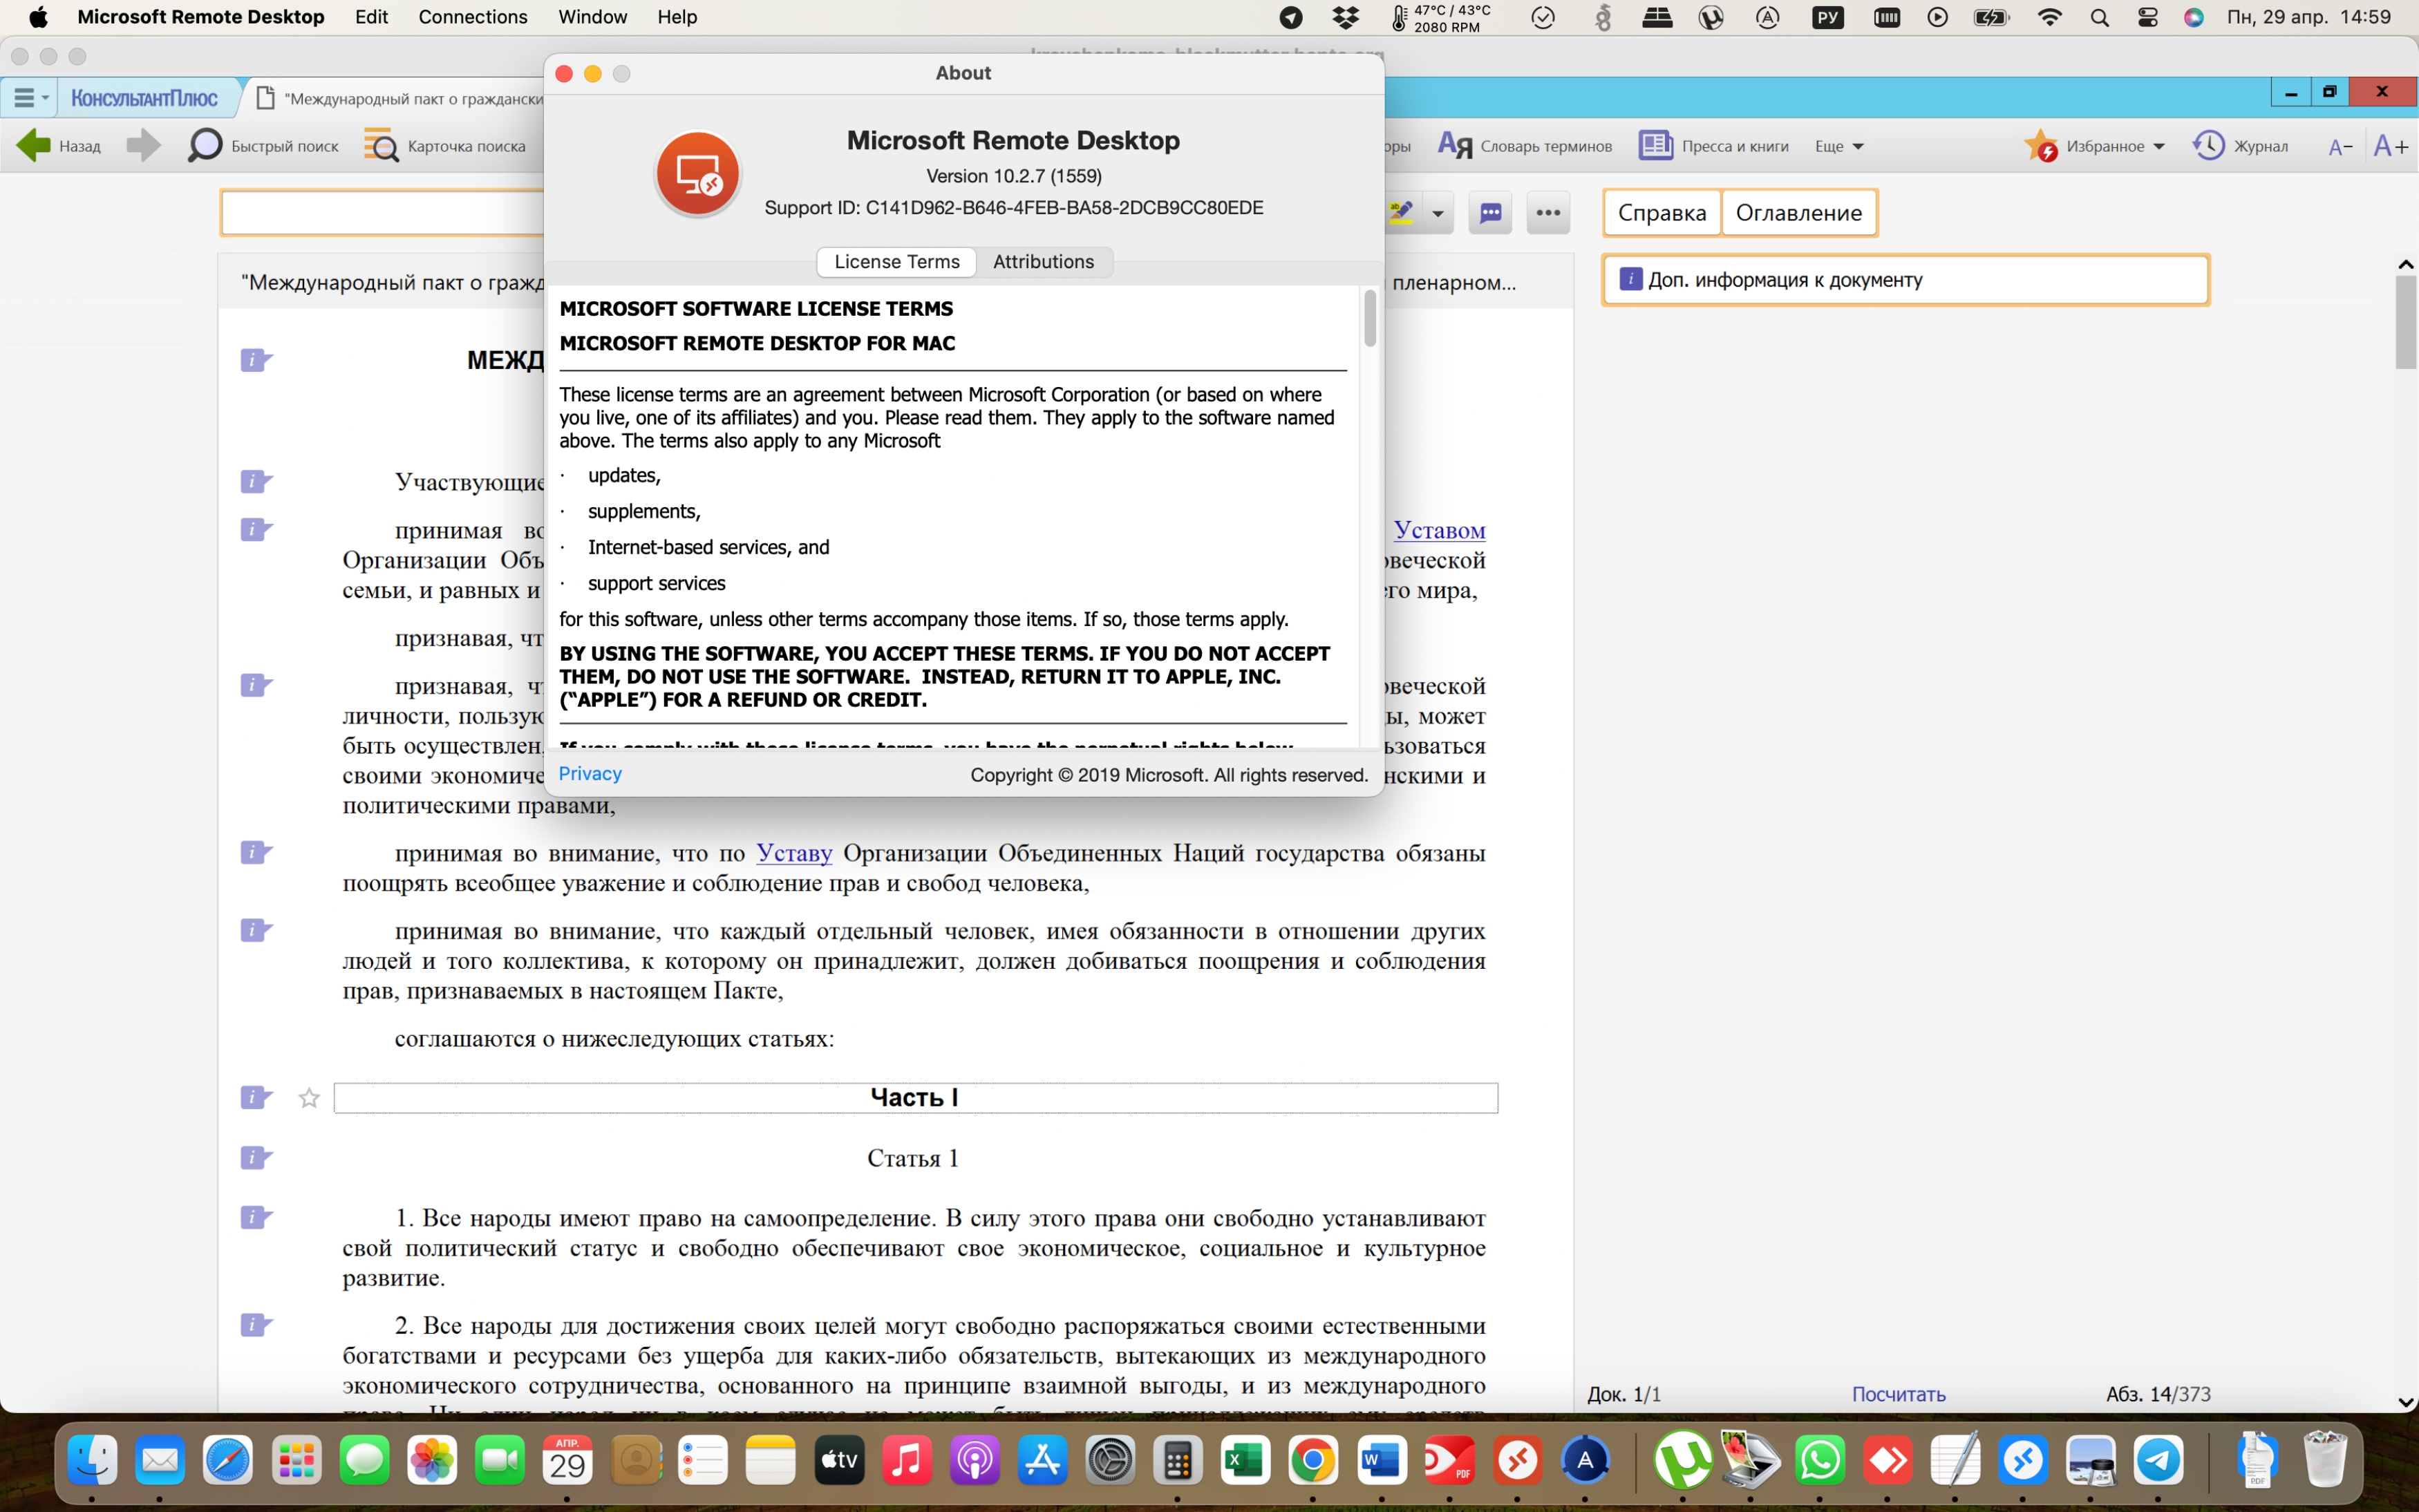Viewport: 2419px width, 1512px height.
Task: Open the Window menu
Action: 592,17
